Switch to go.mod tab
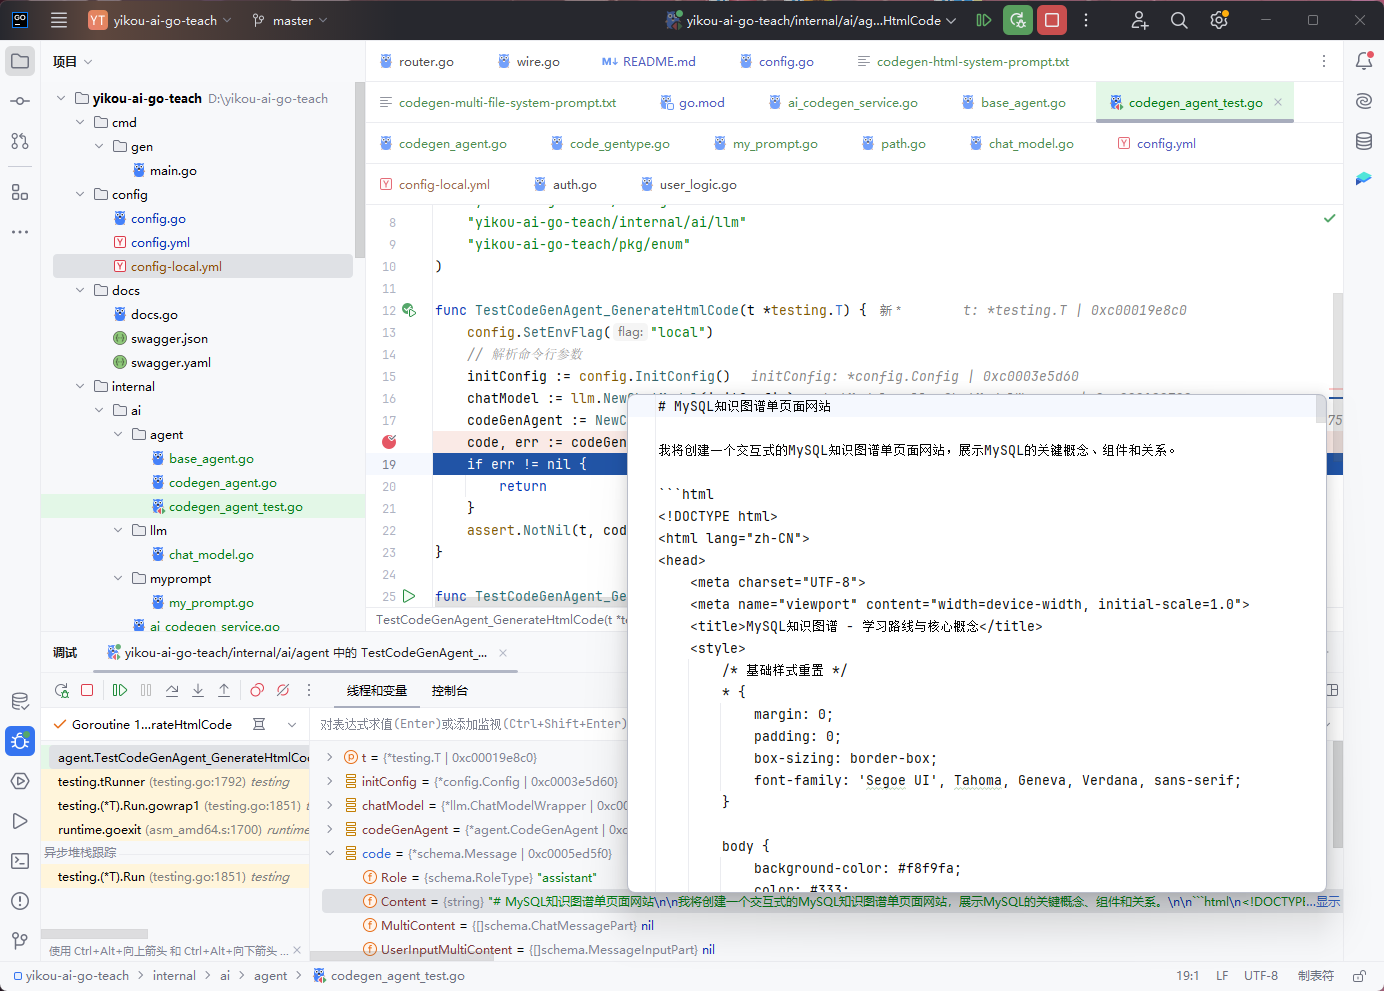Screen dimensions: 1384x991 coord(692,103)
